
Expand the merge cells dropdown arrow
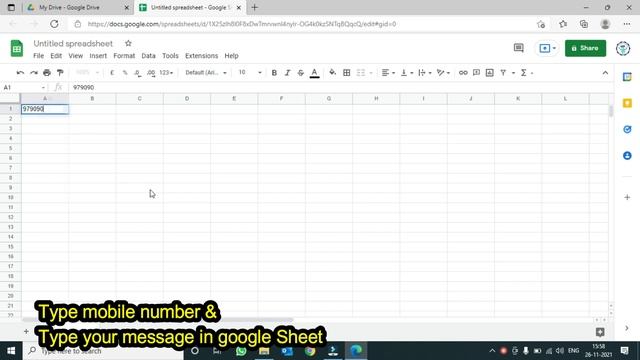pos(371,73)
